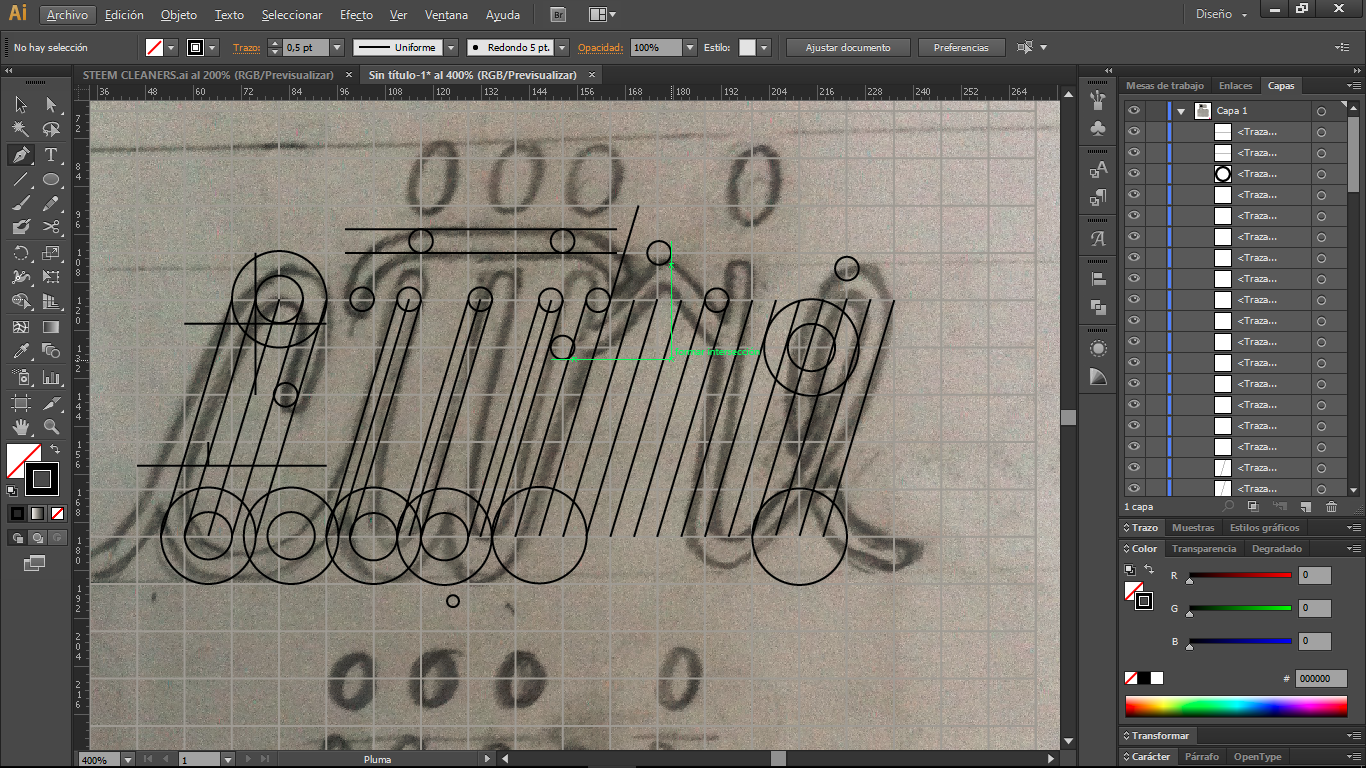Click the locate object magnifier in Capas panel
This screenshot has height=768, width=1366.
point(1226,507)
